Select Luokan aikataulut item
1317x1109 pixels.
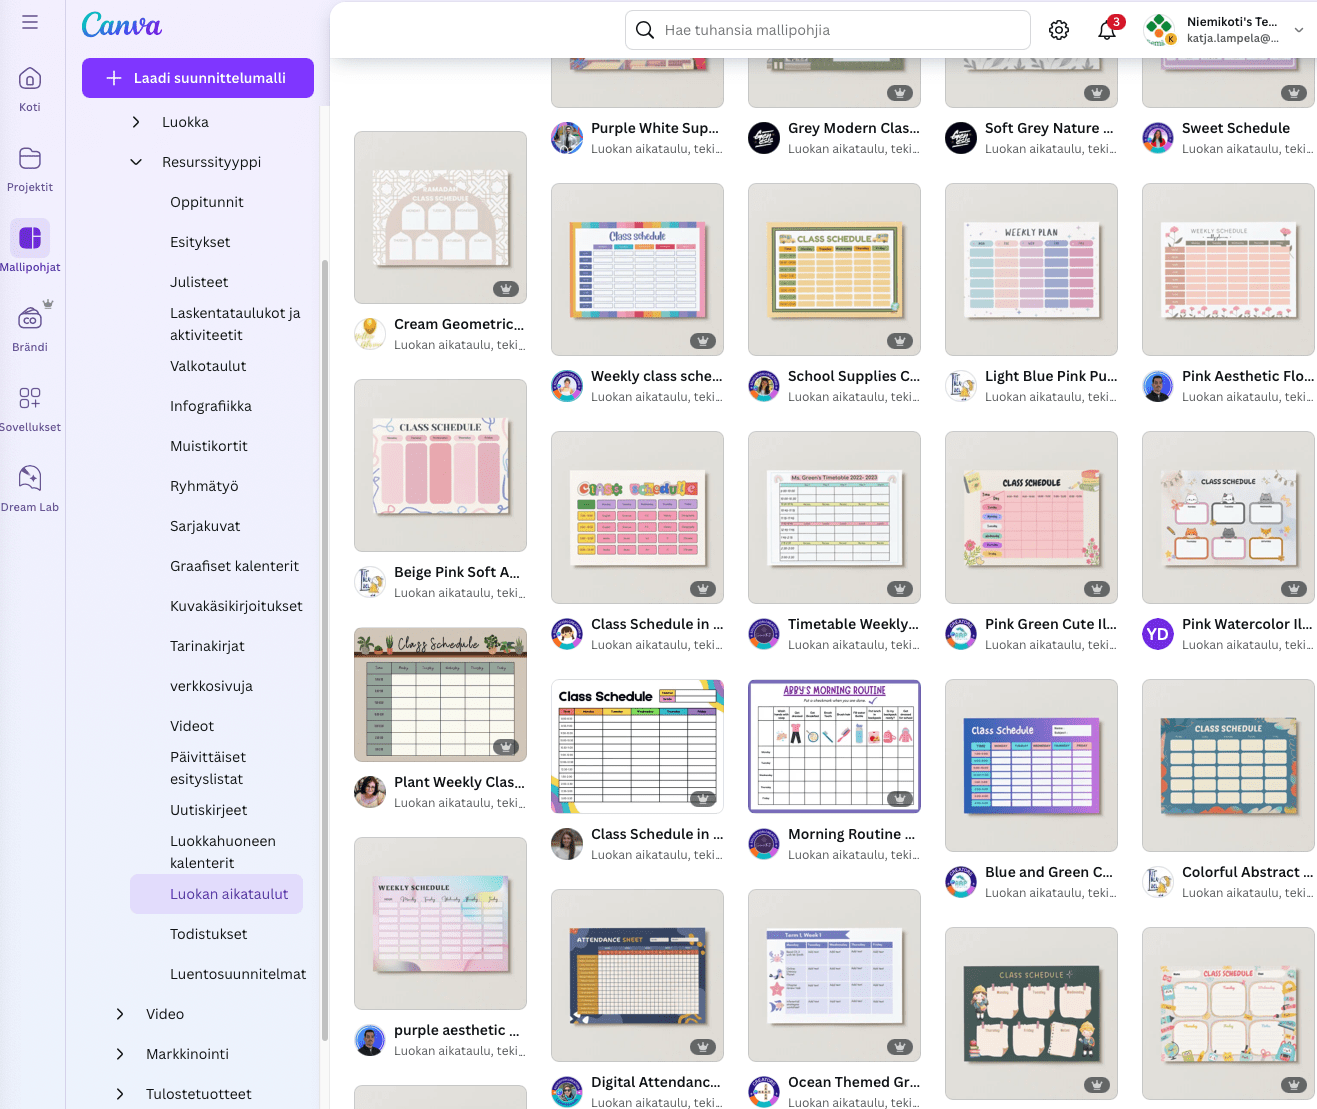pos(216,894)
